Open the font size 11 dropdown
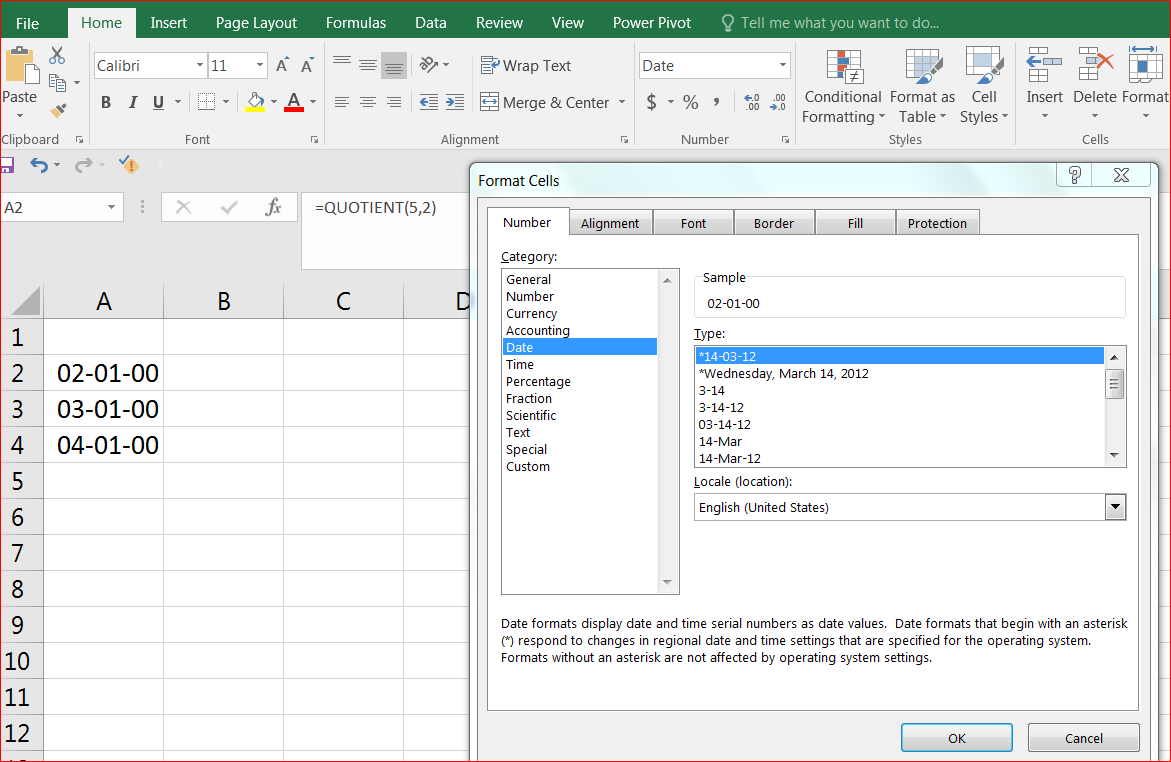Screen dimensions: 1171x762 tap(260, 66)
